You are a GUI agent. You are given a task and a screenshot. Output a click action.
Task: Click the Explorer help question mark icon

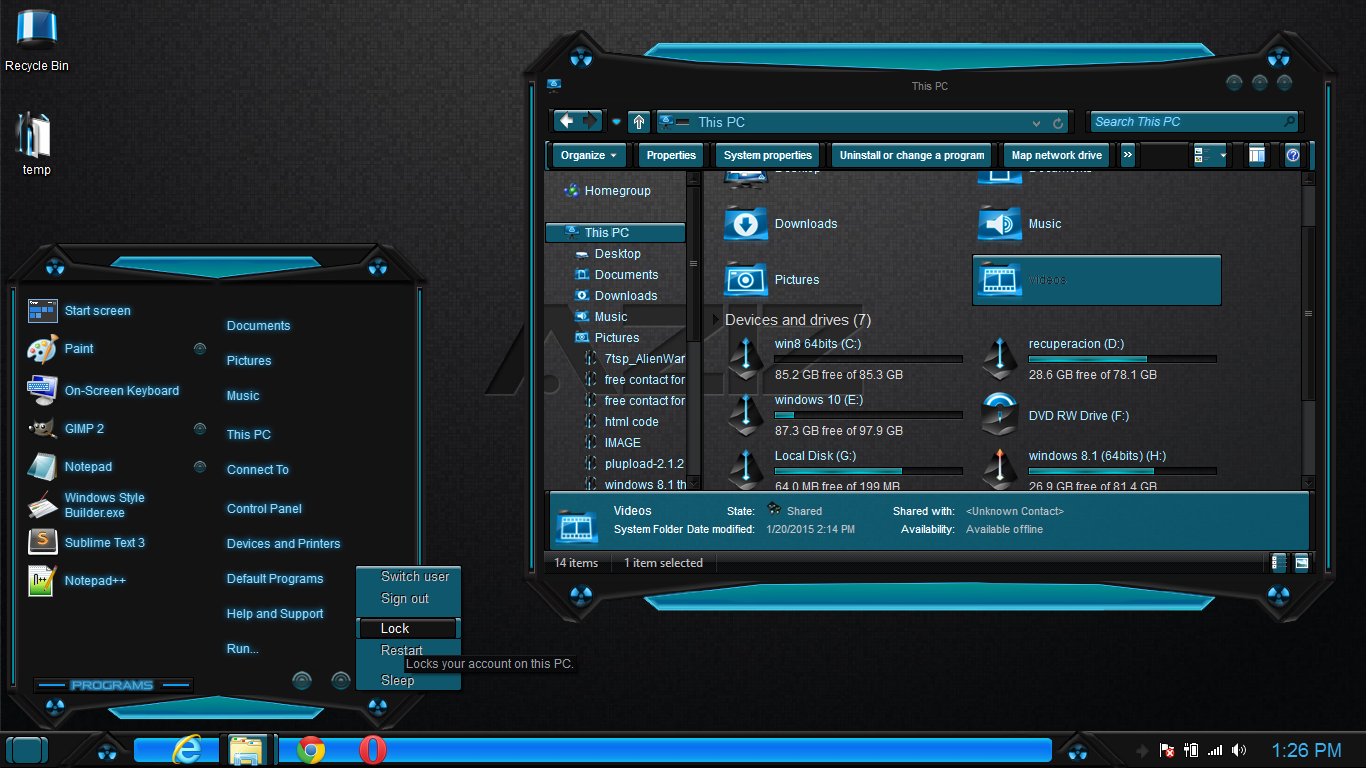1292,155
